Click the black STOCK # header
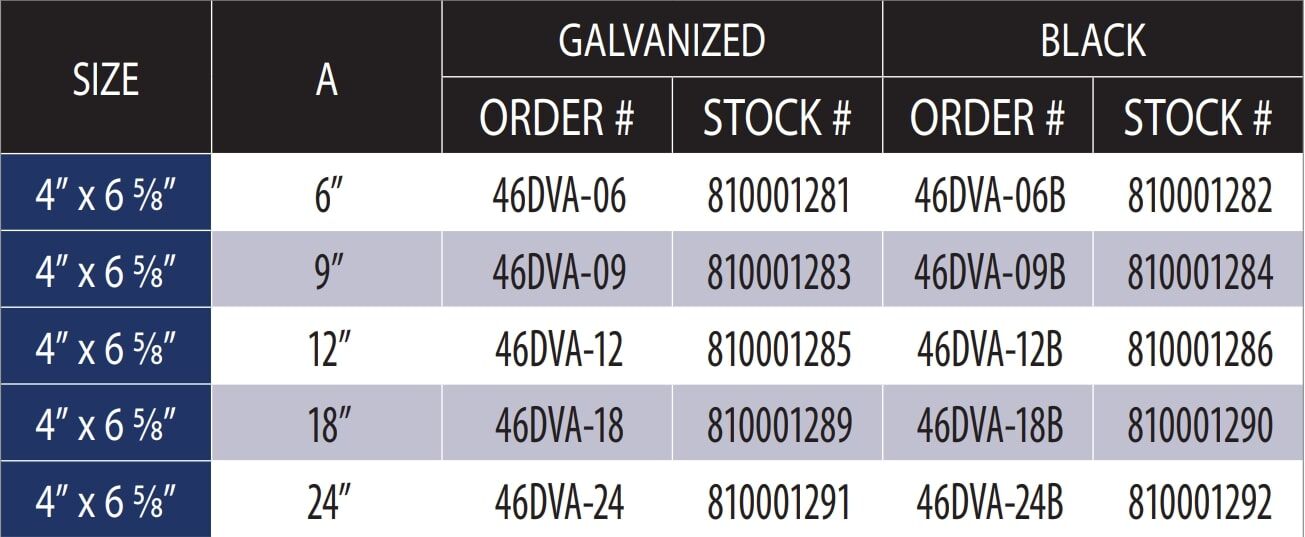The width and height of the screenshot is (1305, 537). coord(1198,119)
